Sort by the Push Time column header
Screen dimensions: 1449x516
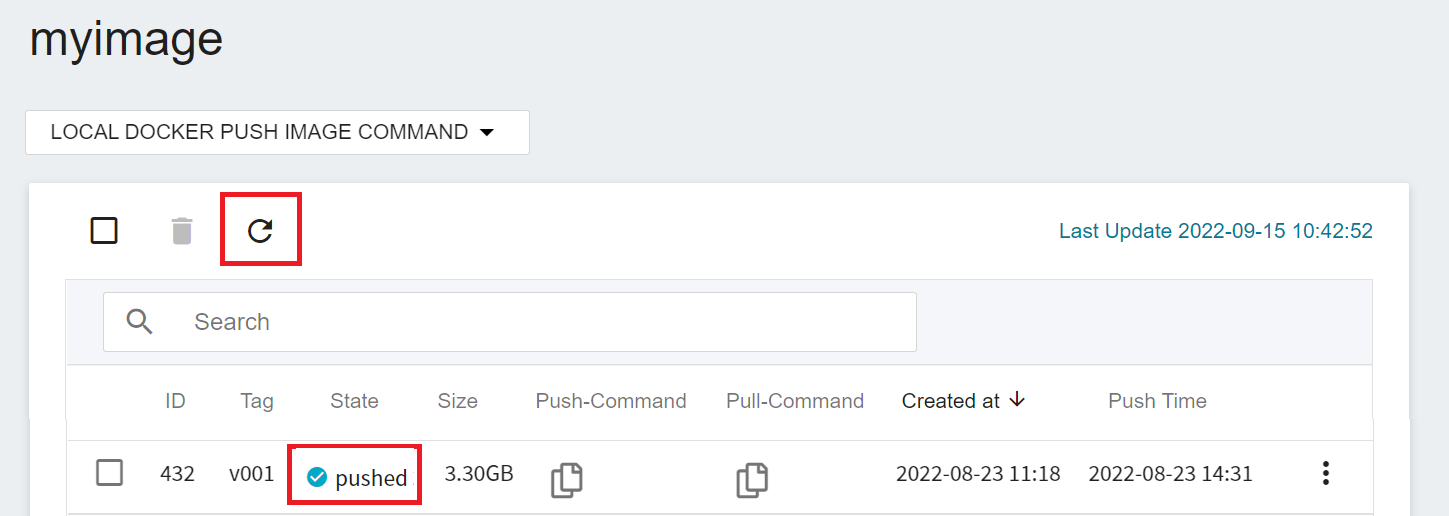point(1157,401)
